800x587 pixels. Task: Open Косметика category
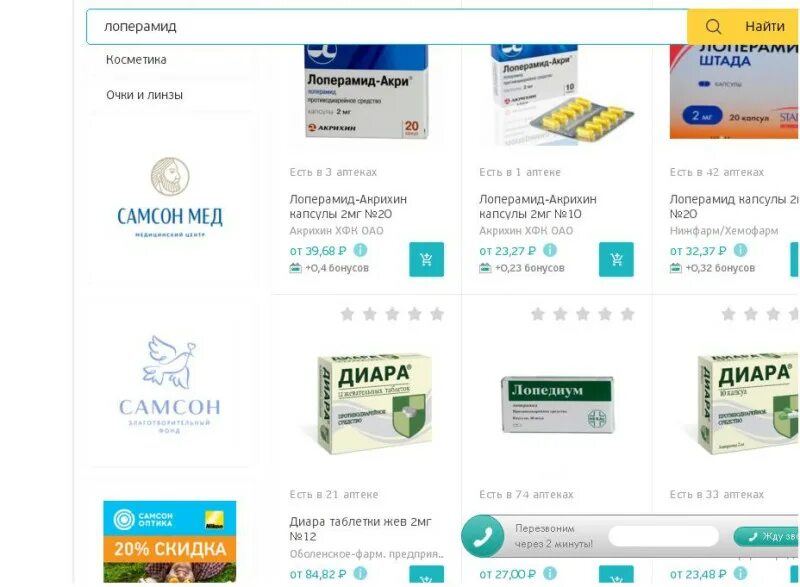136,60
